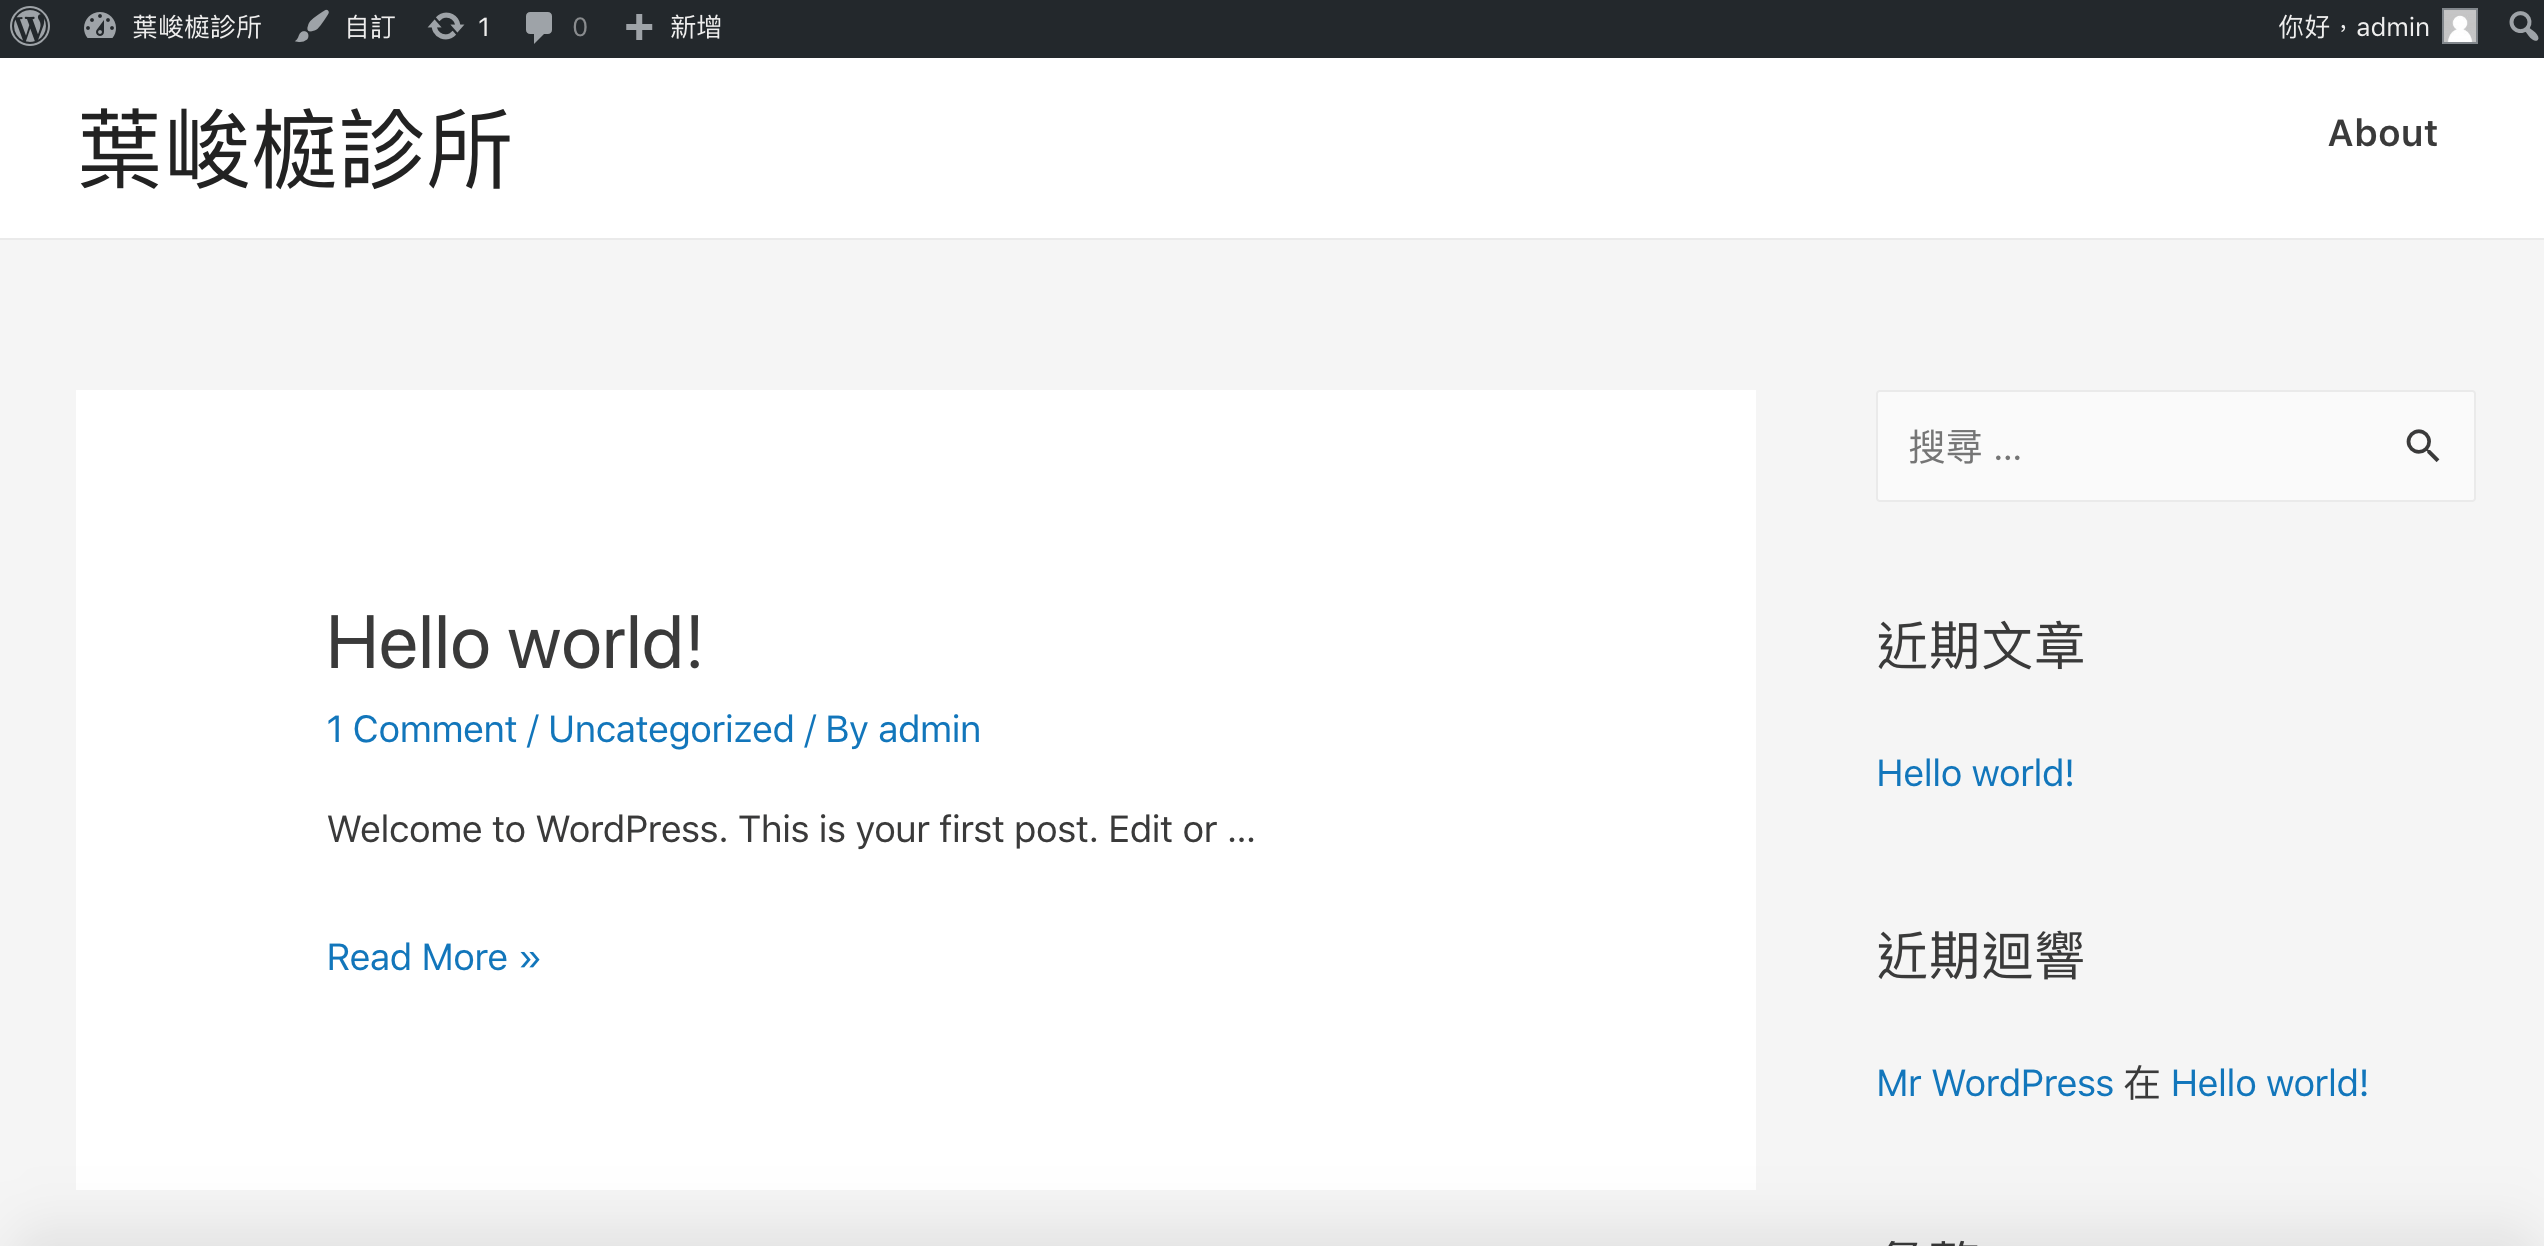Click the WordPress logo icon
This screenshot has width=2544, height=1246.
pyautogui.click(x=30, y=27)
